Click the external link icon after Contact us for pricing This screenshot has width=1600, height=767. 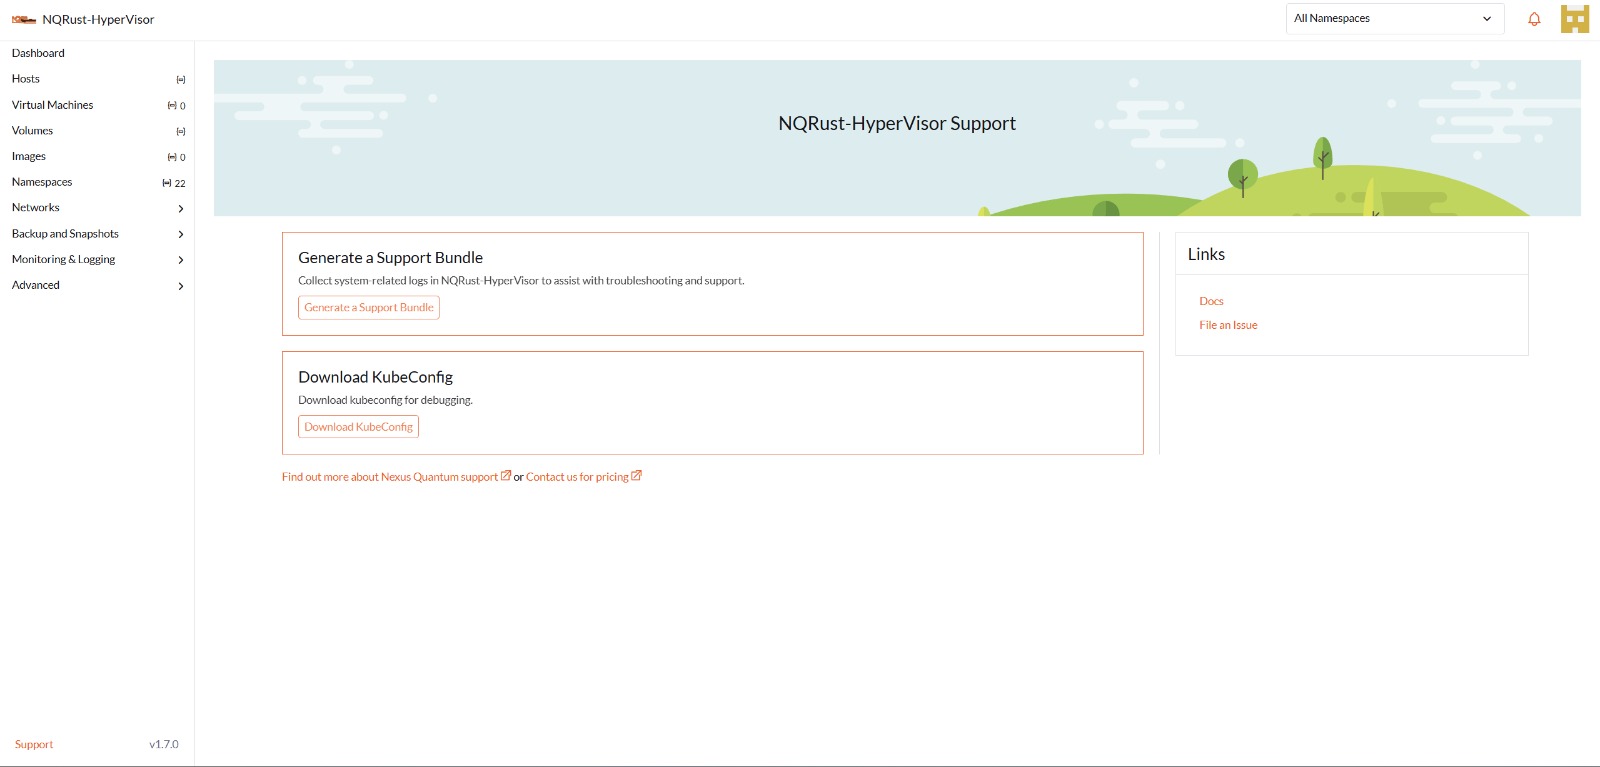(637, 476)
